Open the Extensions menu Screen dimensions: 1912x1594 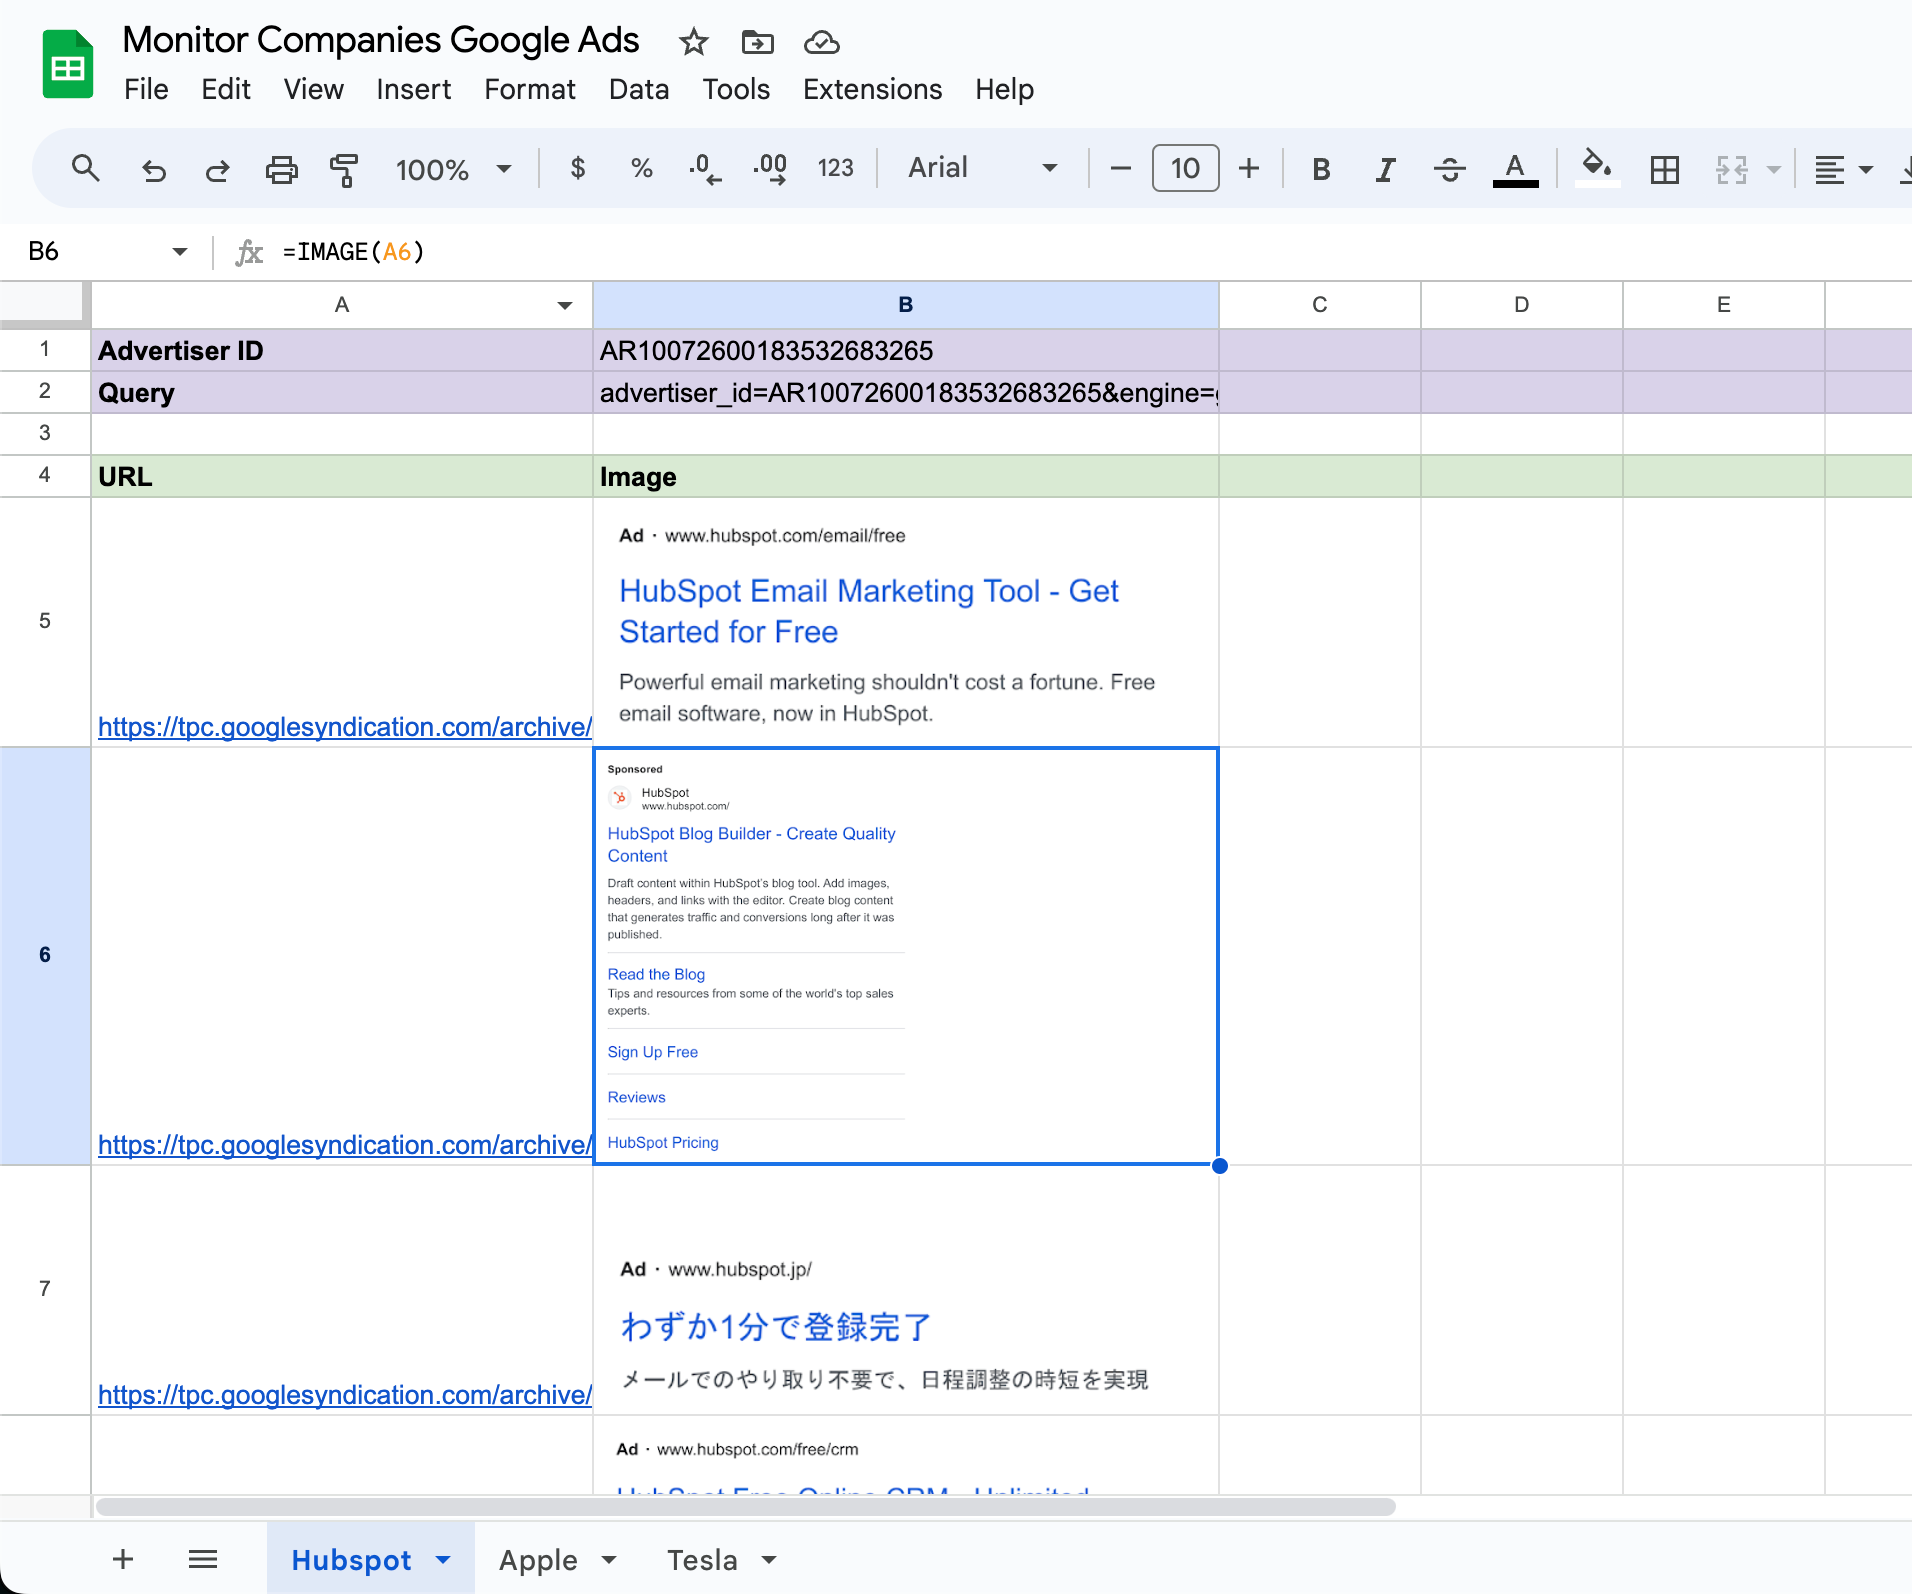(872, 89)
